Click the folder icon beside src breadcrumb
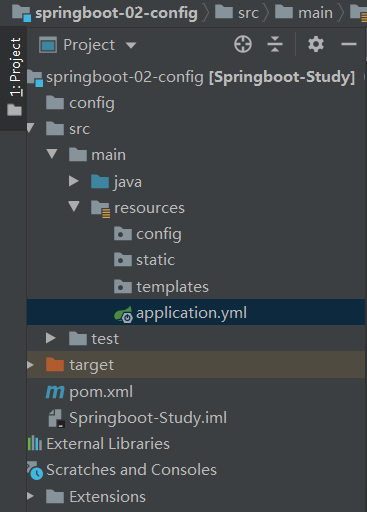Image resolution: width=367 pixels, height=512 pixels. [224, 12]
